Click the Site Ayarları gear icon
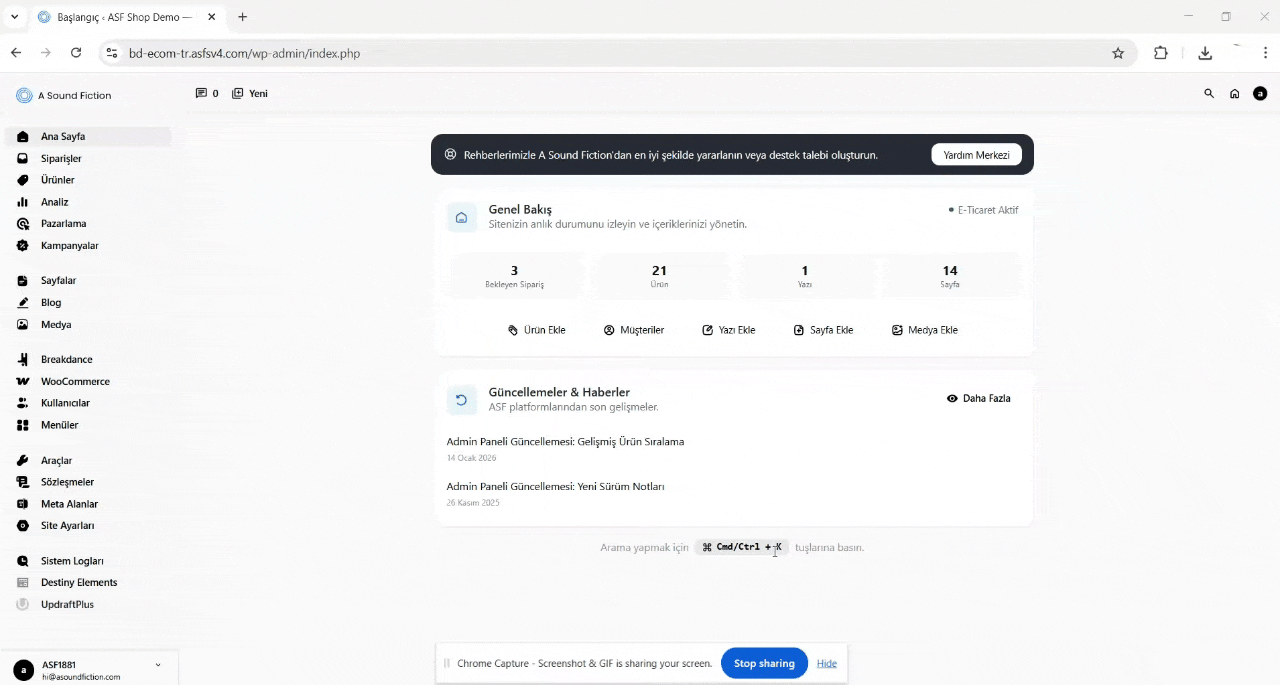Image resolution: width=1280 pixels, height=685 pixels. tap(22, 526)
